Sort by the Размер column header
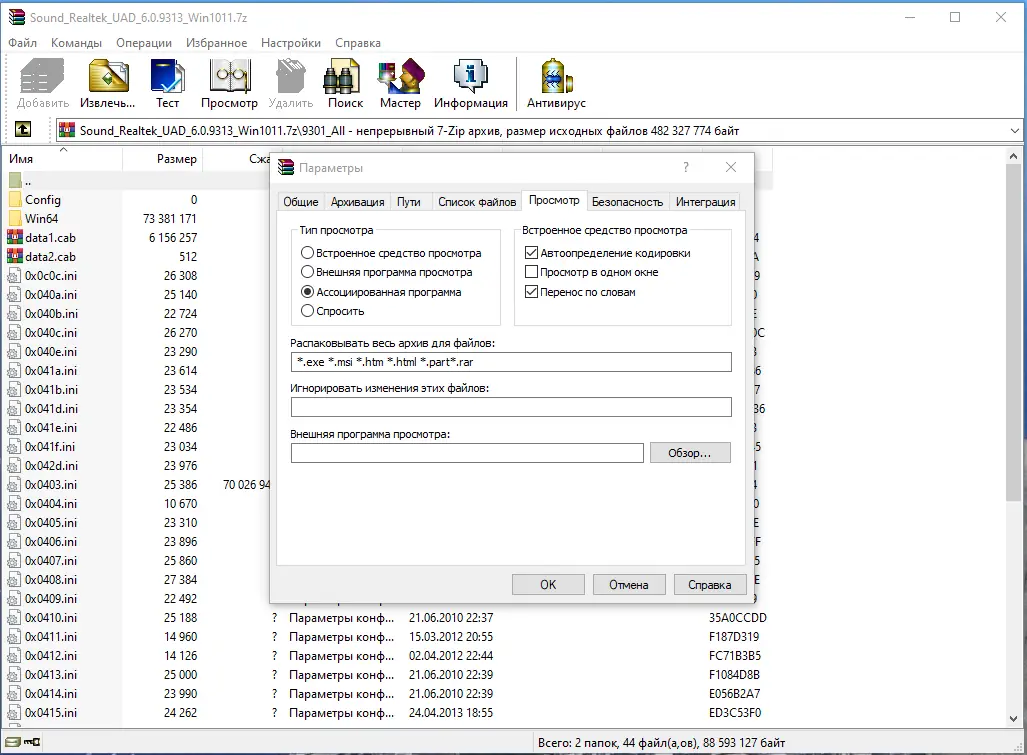Screen dimensions: 1027x755 click(177, 159)
